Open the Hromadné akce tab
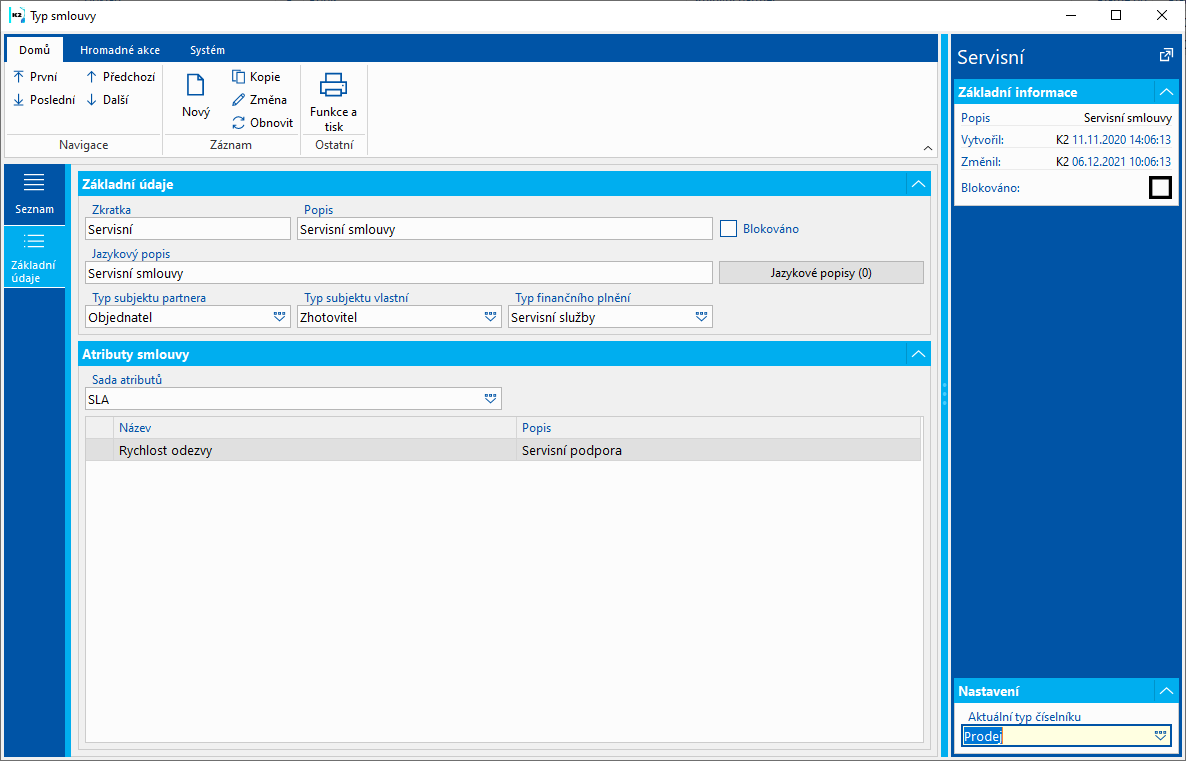This screenshot has height=761, width=1186. pos(120,50)
